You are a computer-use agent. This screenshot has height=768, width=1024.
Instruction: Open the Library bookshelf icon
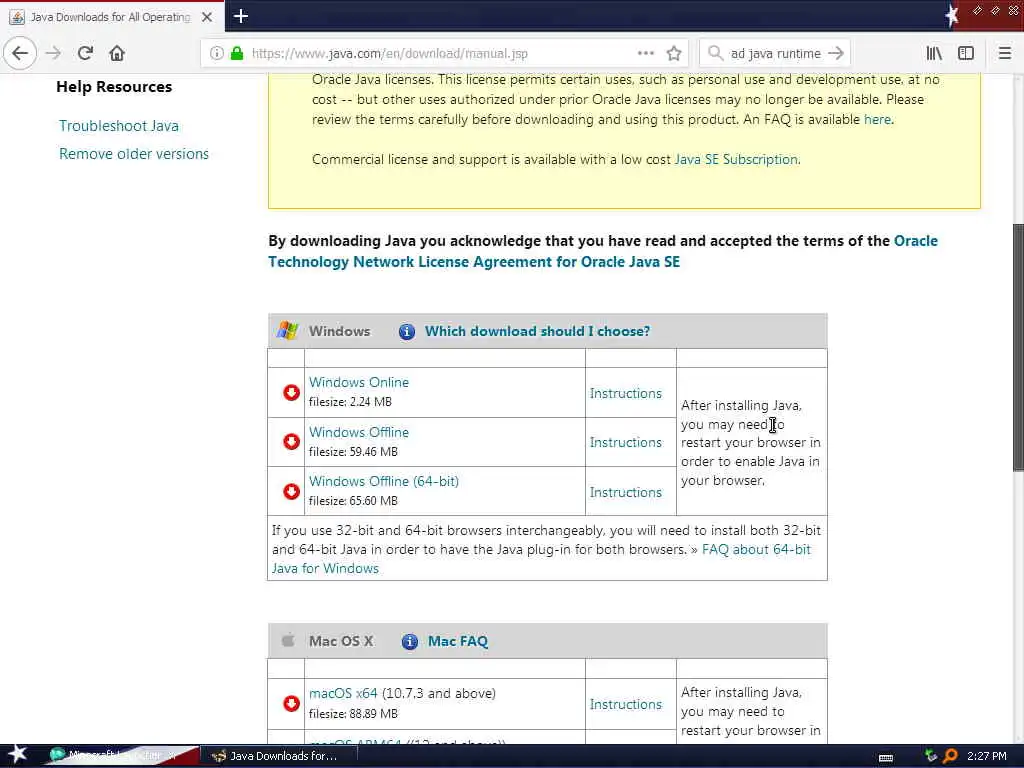tap(934, 53)
